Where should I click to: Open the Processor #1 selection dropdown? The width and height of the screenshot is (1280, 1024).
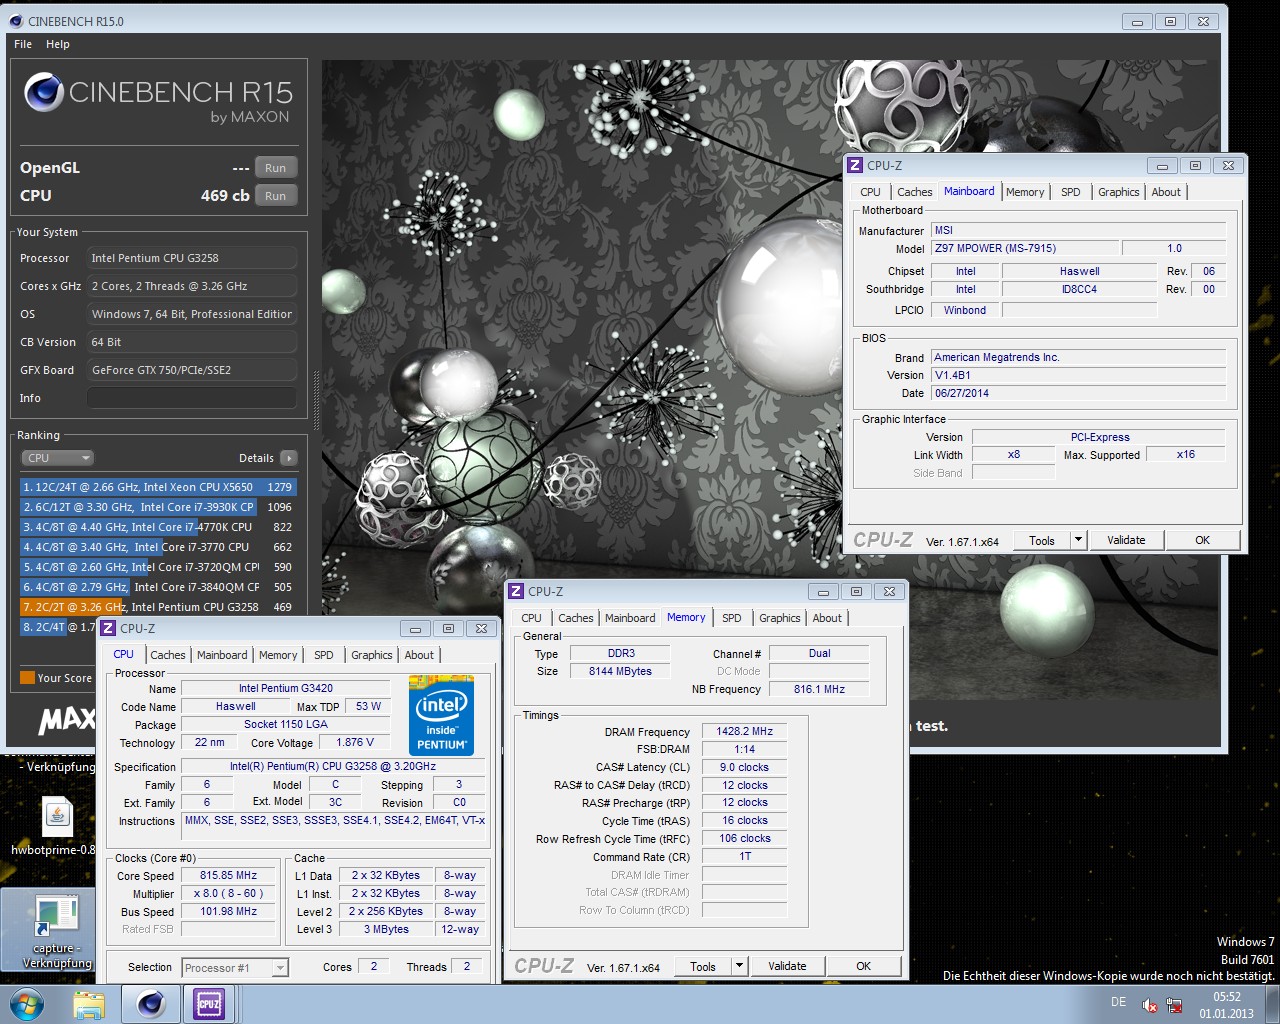point(235,967)
